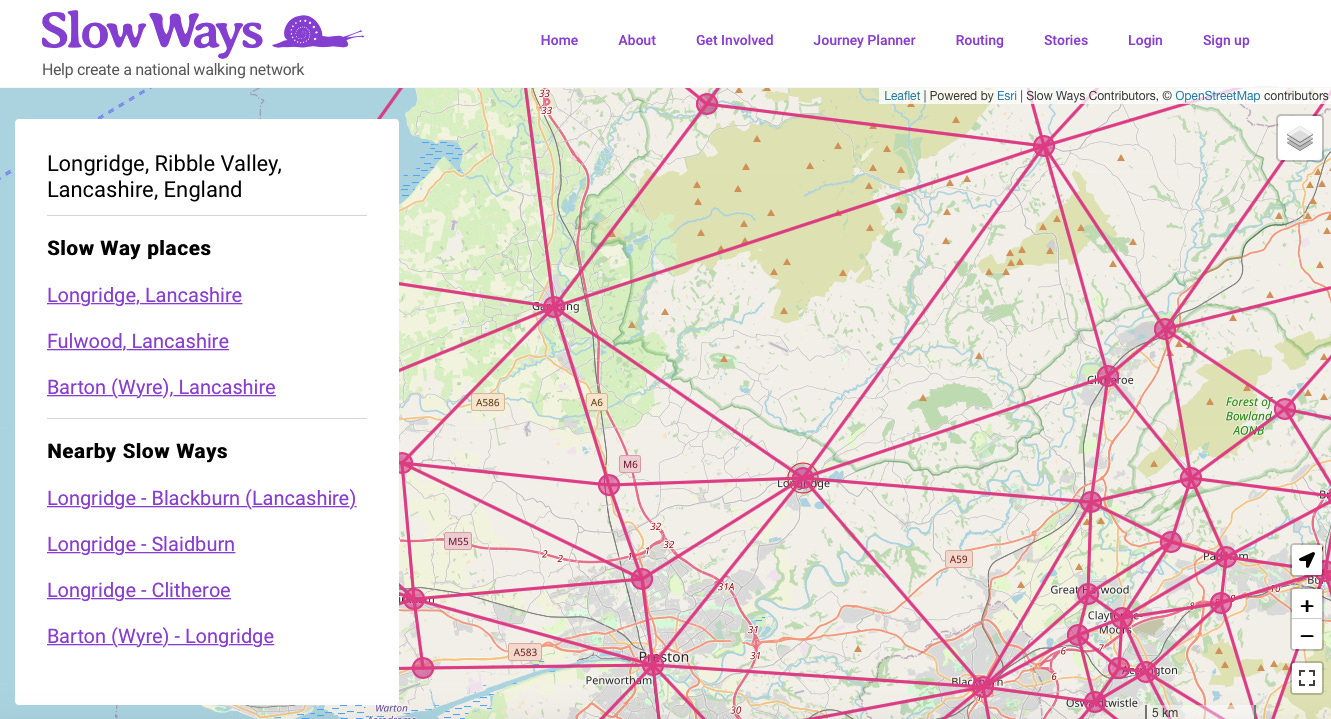The image size is (1331, 719).
Task: Open the Stories page
Action: (1066, 40)
